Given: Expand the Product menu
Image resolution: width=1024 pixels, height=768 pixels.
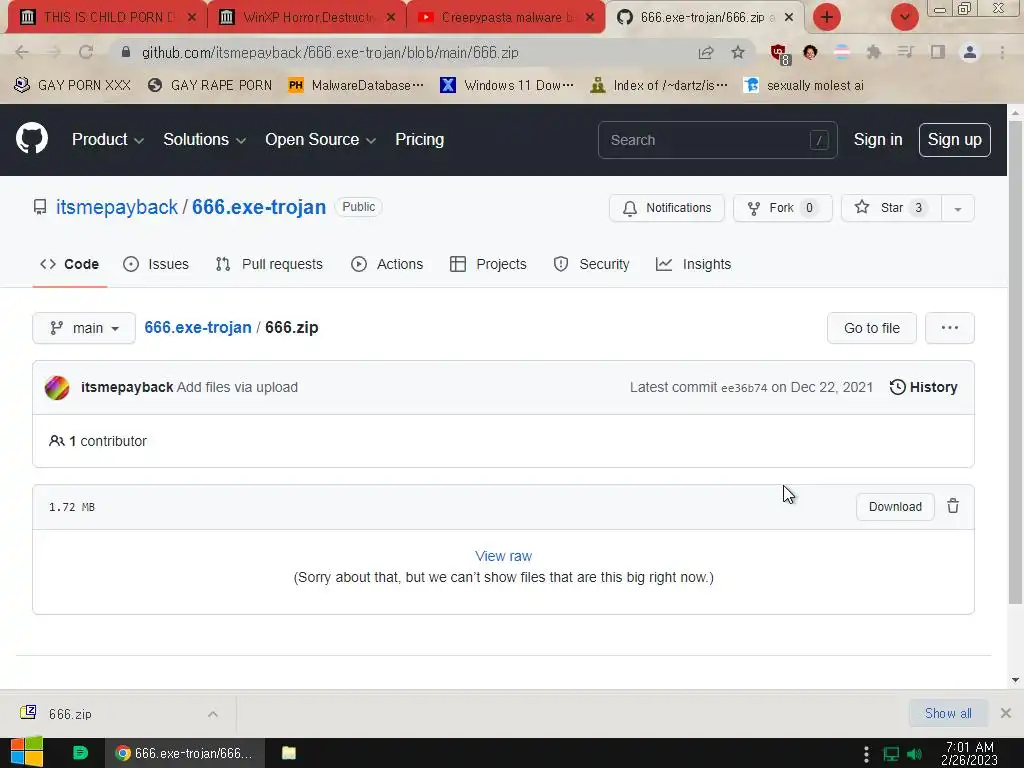Looking at the screenshot, I should point(108,140).
